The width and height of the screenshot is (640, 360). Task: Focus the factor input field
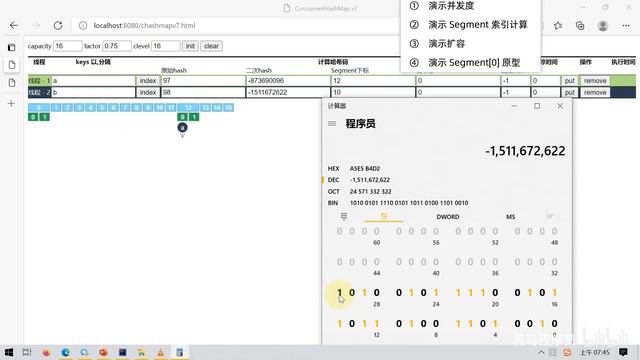[117, 46]
